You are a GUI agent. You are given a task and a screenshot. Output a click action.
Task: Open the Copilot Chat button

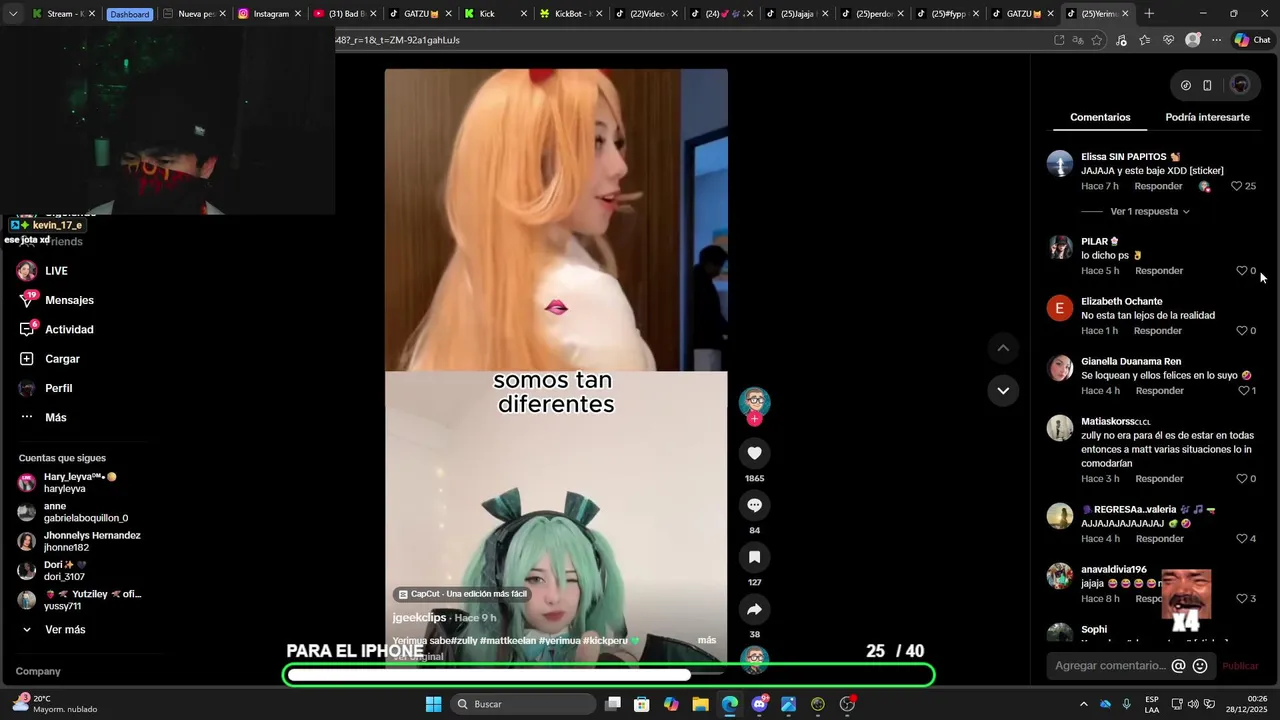[x=1252, y=40]
